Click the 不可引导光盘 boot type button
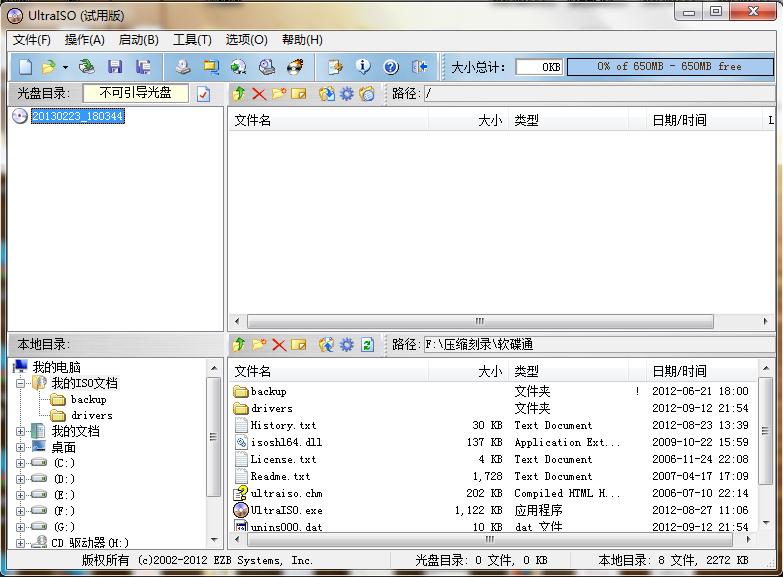 pos(135,93)
